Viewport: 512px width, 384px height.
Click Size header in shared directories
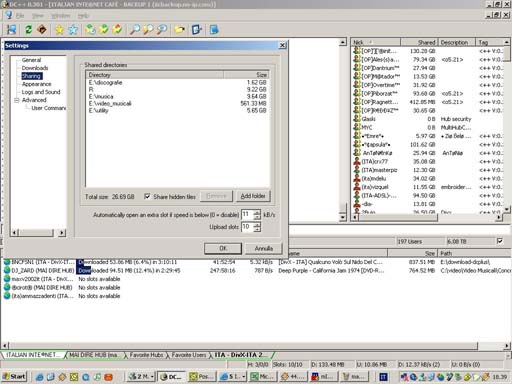[246, 75]
